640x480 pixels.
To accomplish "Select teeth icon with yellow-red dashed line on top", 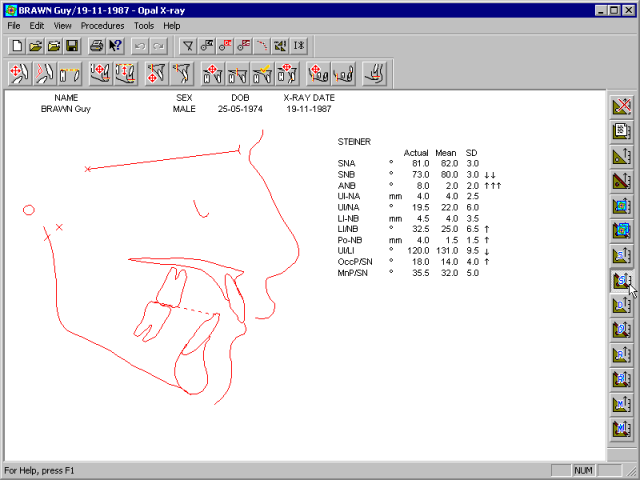I will click(70, 74).
